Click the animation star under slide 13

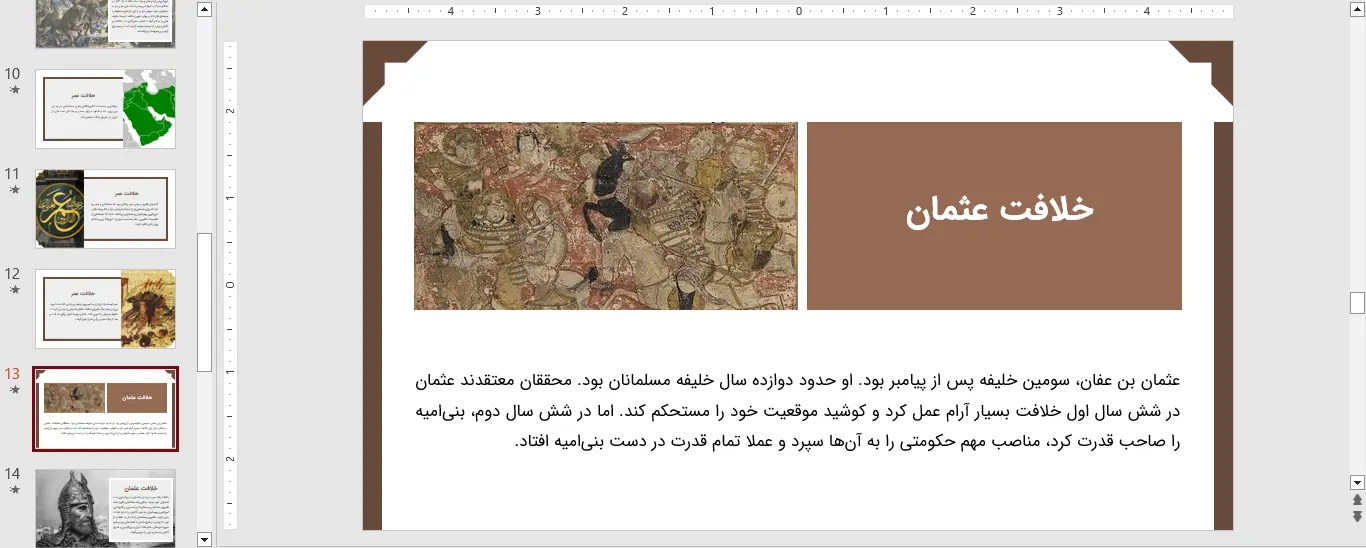(14, 389)
